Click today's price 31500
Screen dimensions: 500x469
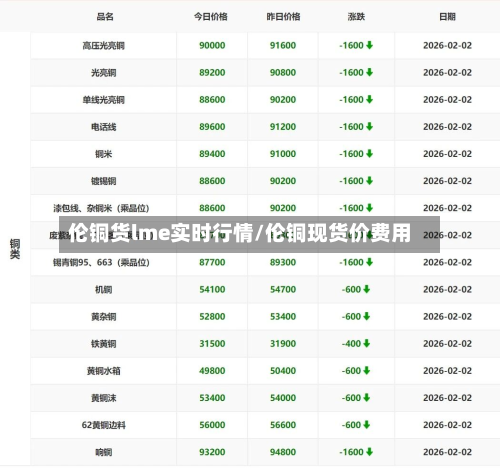[212, 343]
